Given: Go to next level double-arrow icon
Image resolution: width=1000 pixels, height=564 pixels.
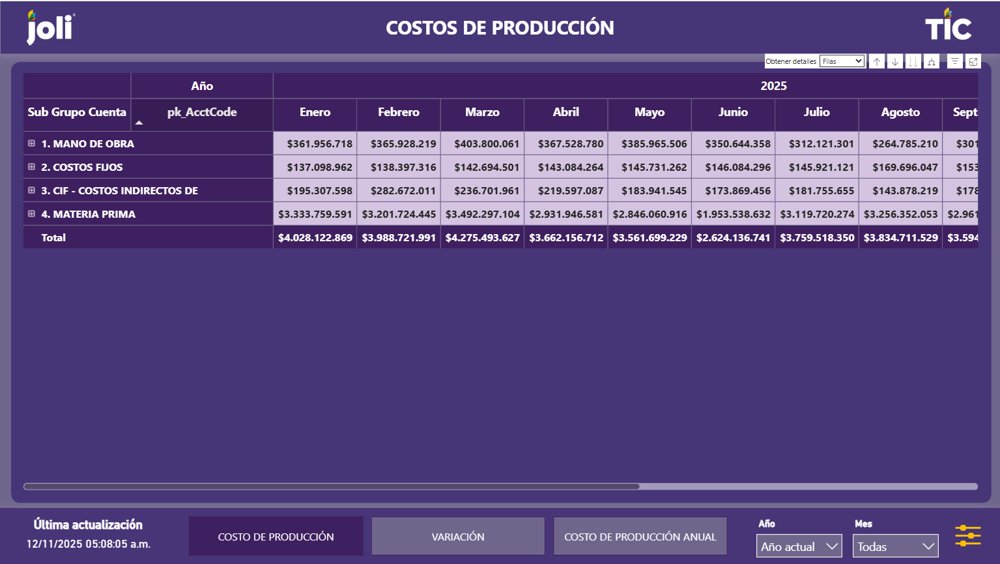Looking at the screenshot, I should pos(913,62).
